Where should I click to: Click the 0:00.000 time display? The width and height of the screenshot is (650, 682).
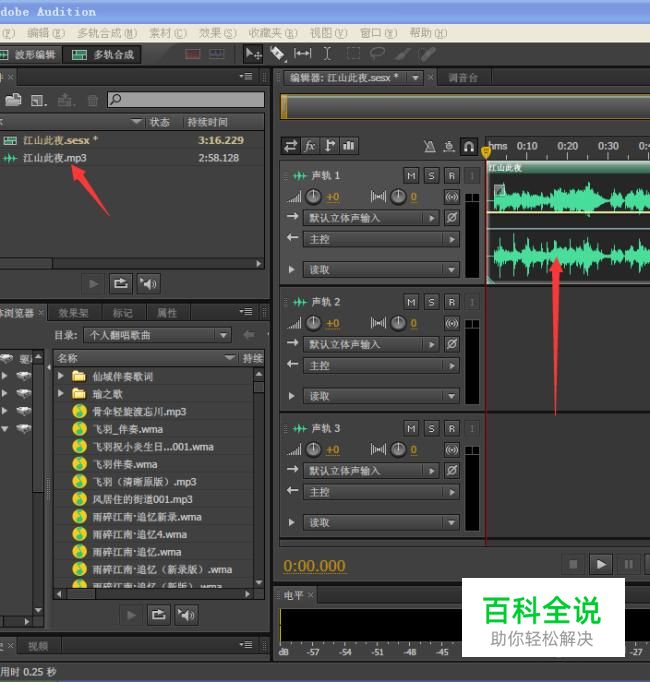point(315,566)
